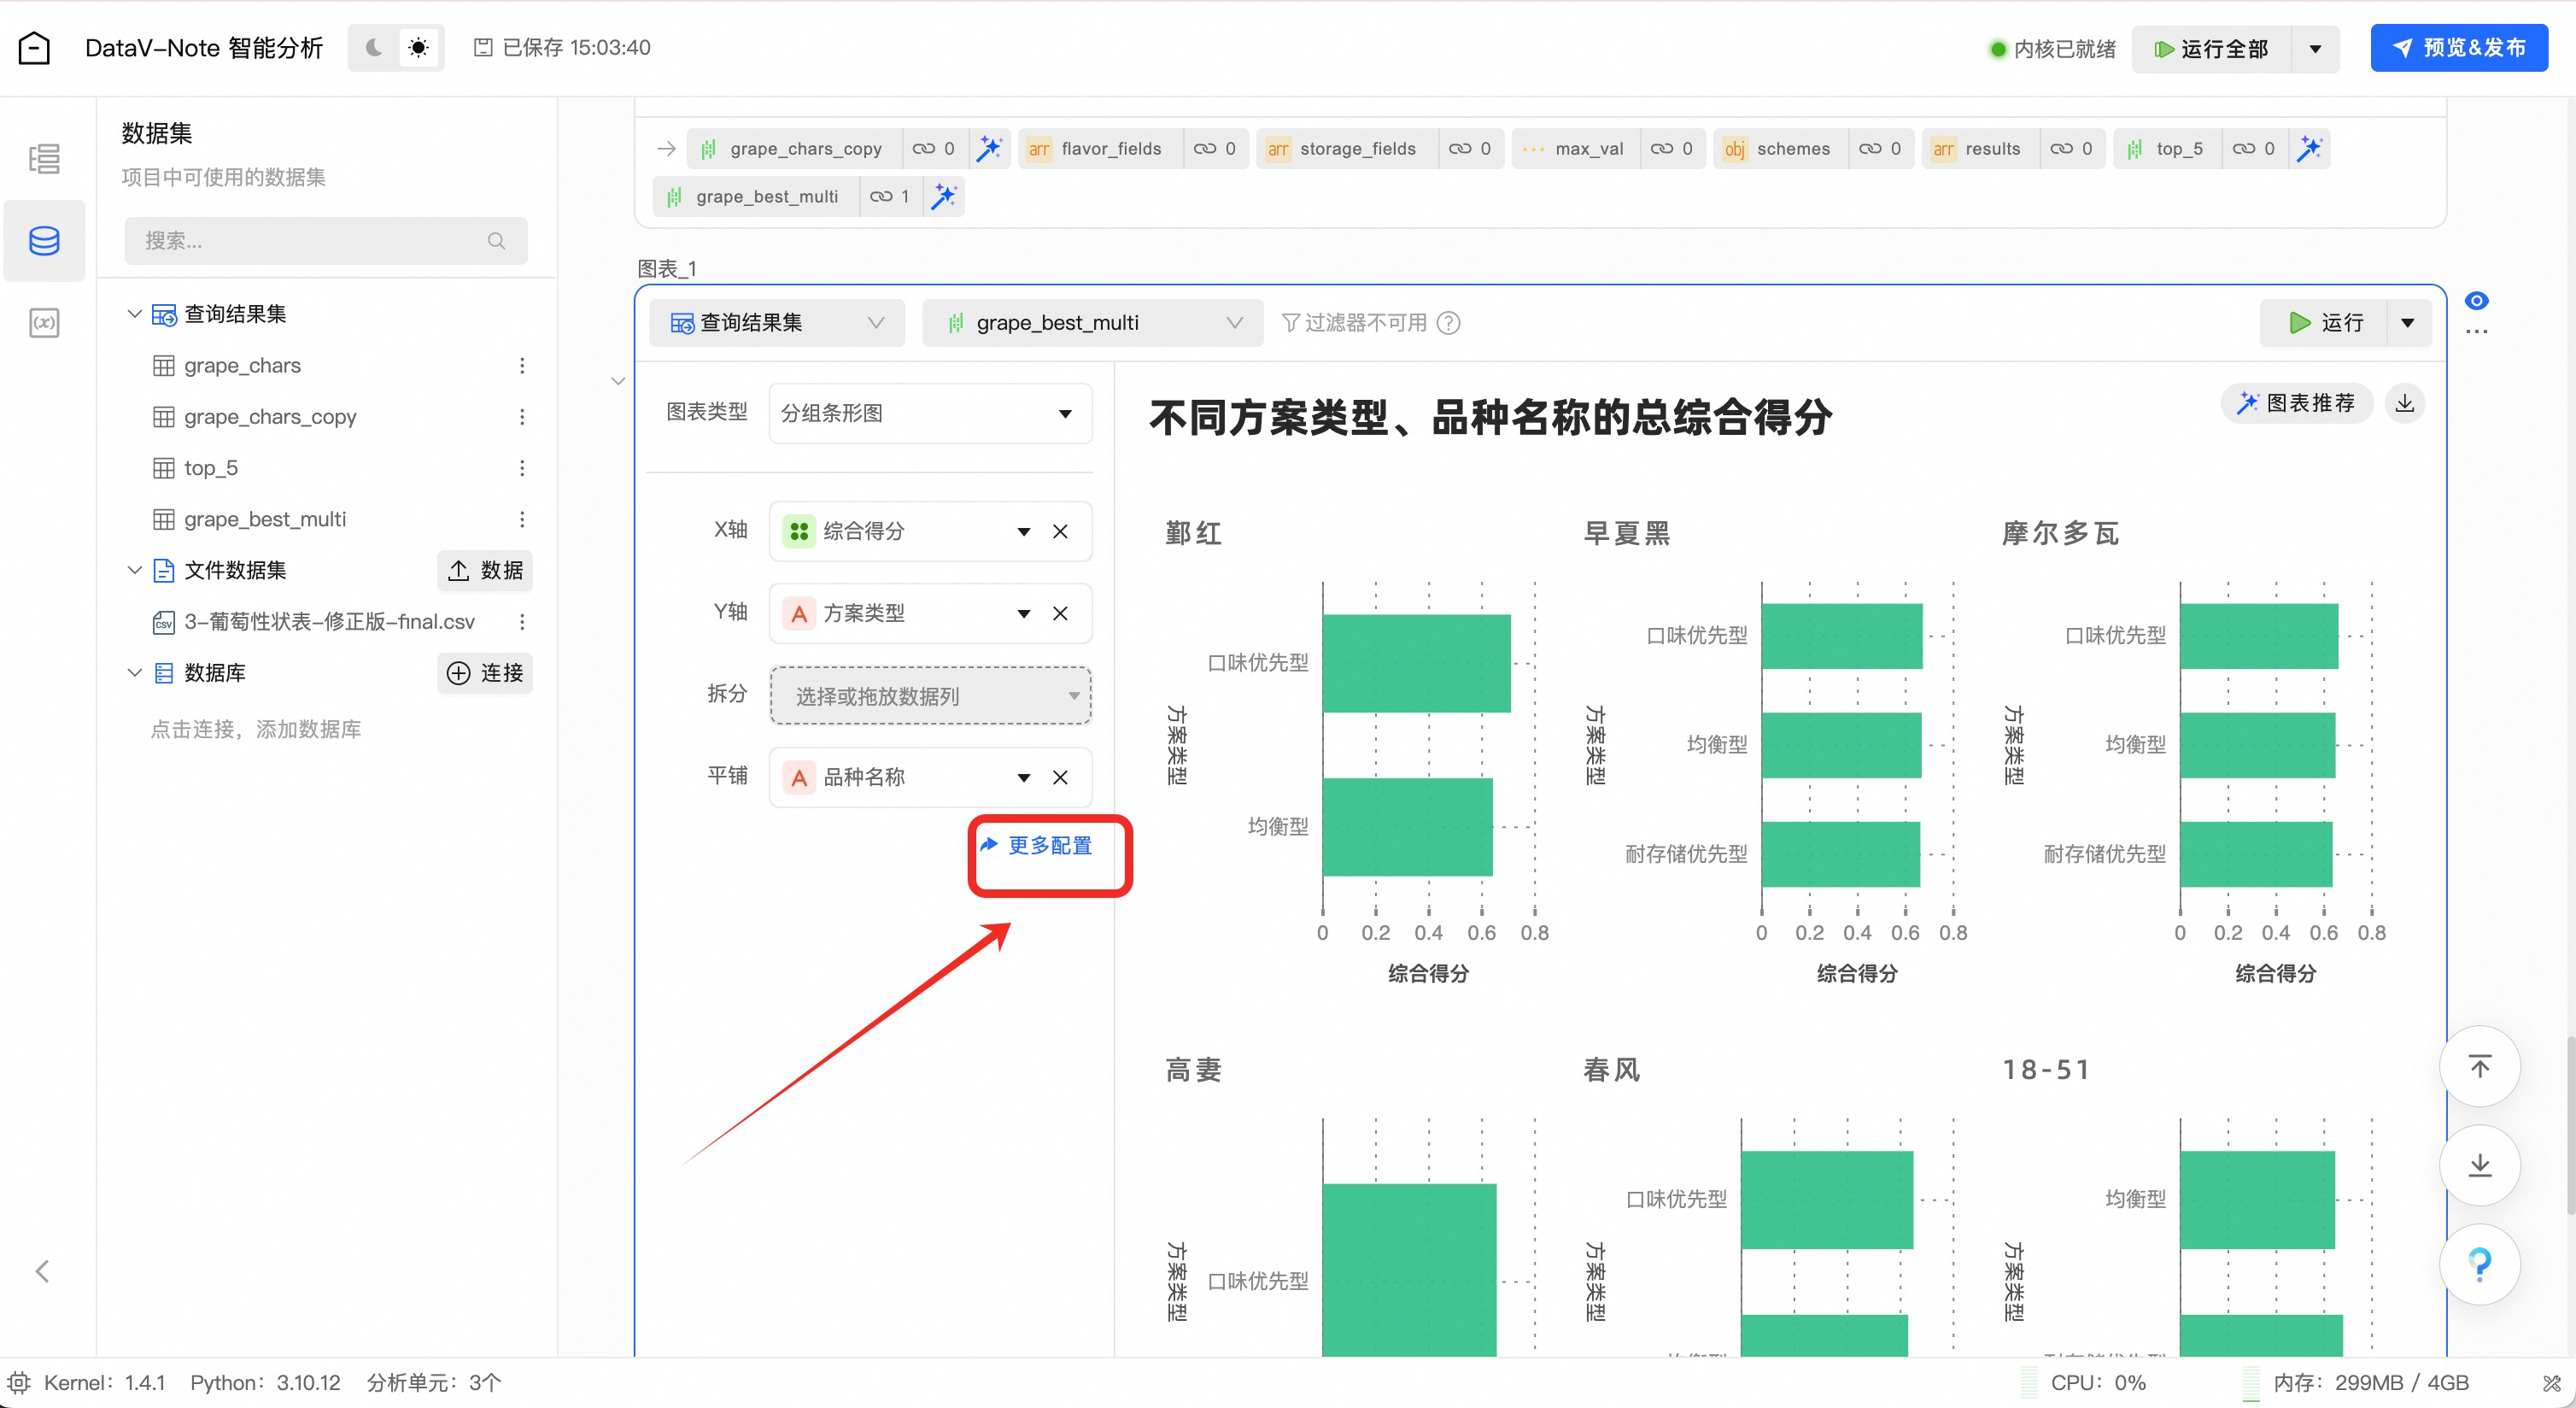Click the magic wand next to grape_best_multi
This screenshot has width=2576, height=1408.
pyautogui.click(x=943, y=197)
